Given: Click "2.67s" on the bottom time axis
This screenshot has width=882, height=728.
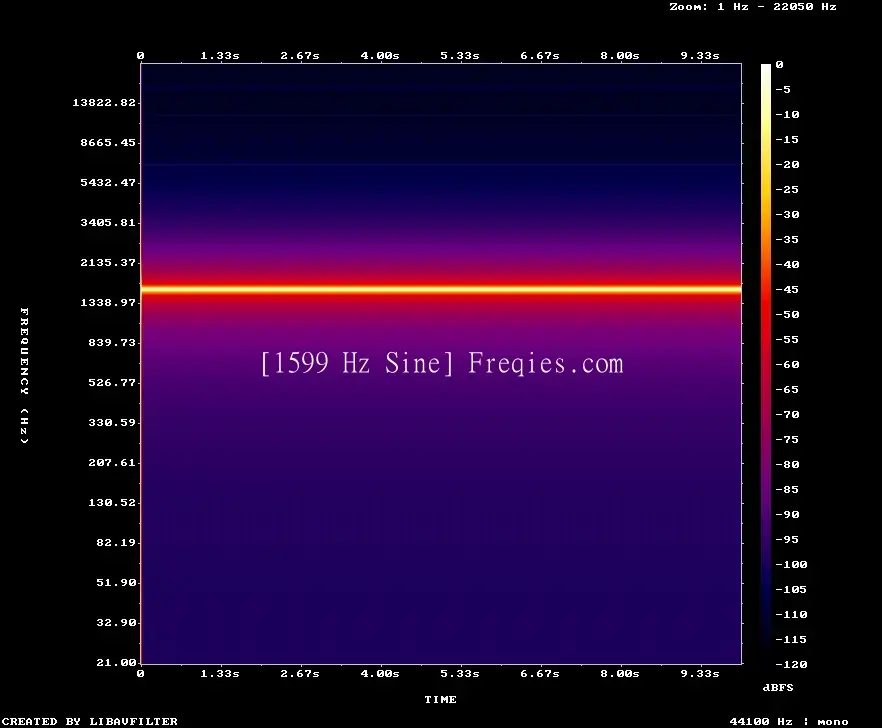Looking at the screenshot, I should tap(300, 673).
